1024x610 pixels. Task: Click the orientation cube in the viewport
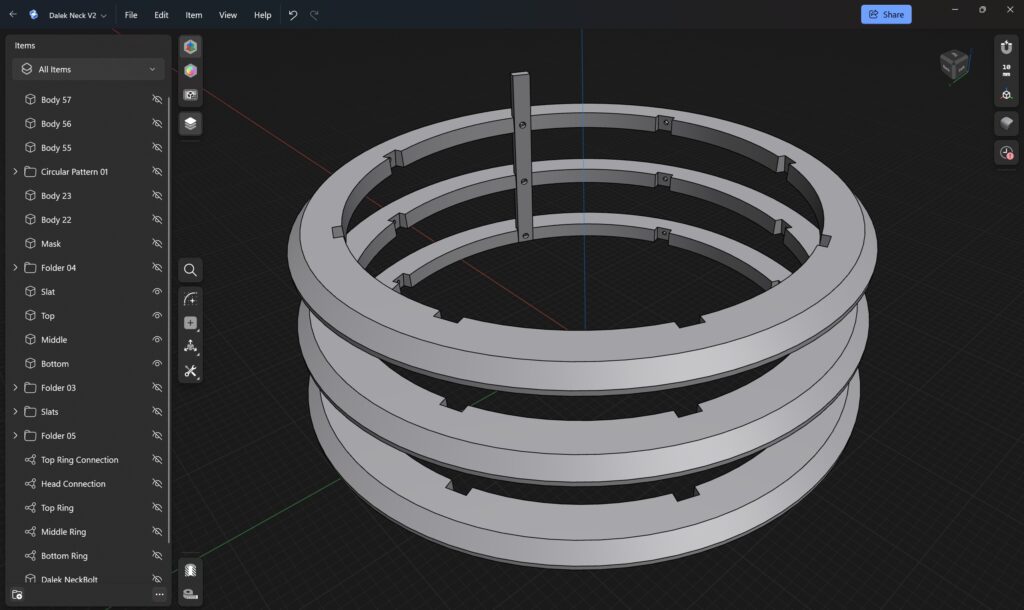point(953,66)
